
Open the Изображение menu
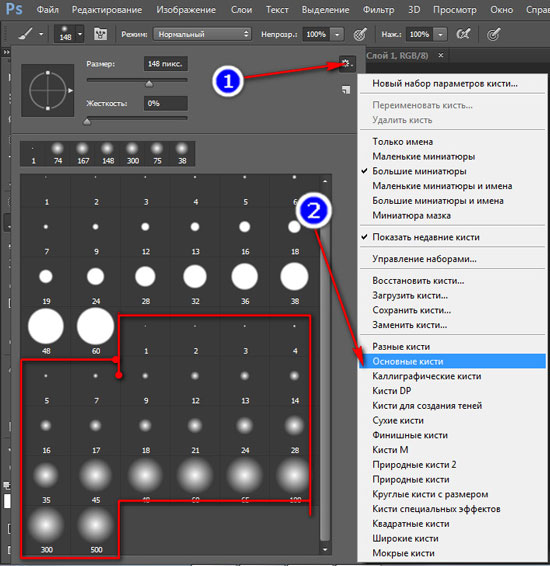[186, 10]
